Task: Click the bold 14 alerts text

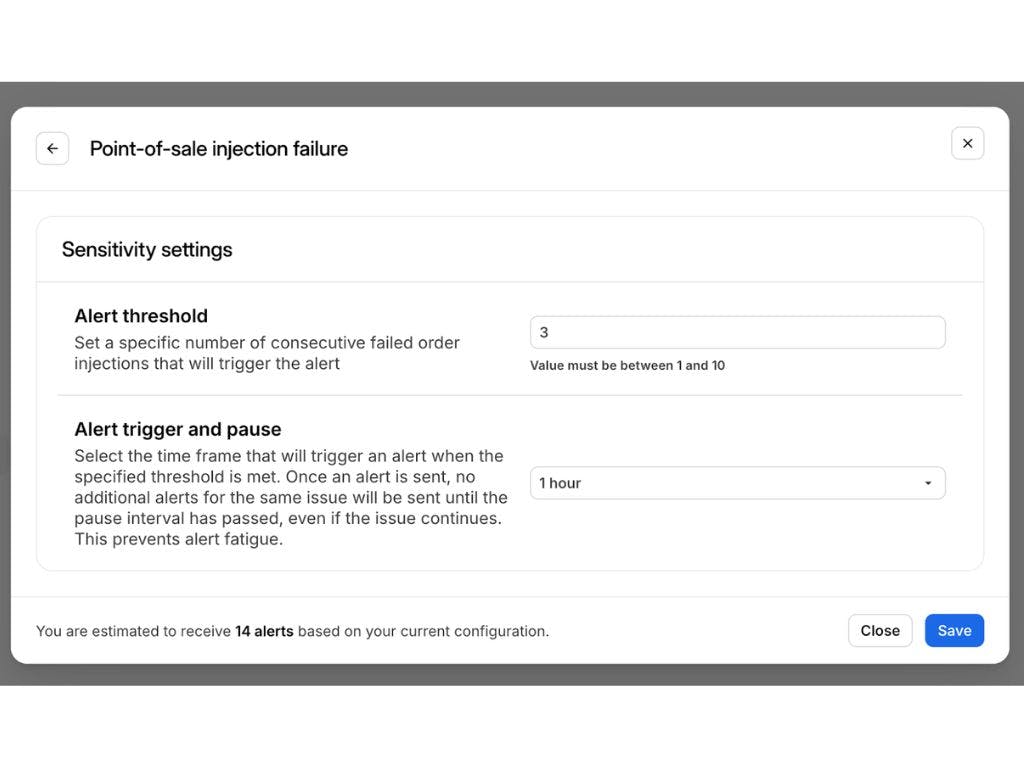Action: coord(264,631)
